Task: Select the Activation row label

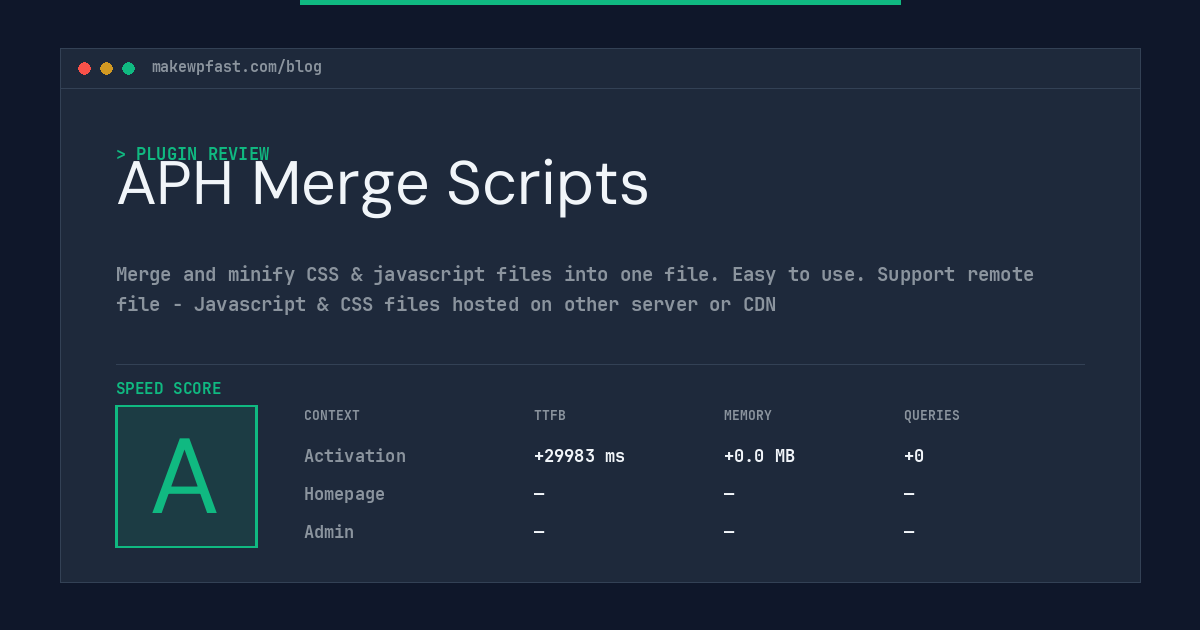Action: click(x=355, y=456)
